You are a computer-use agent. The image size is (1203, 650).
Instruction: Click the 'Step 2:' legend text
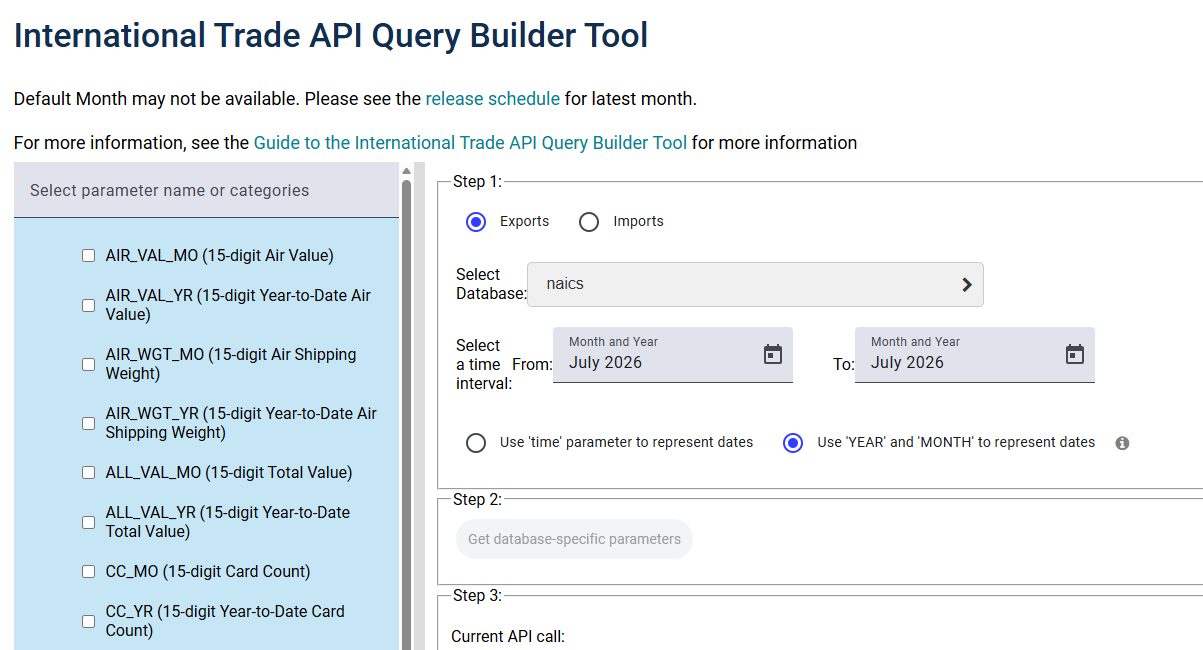[x=477, y=500]
